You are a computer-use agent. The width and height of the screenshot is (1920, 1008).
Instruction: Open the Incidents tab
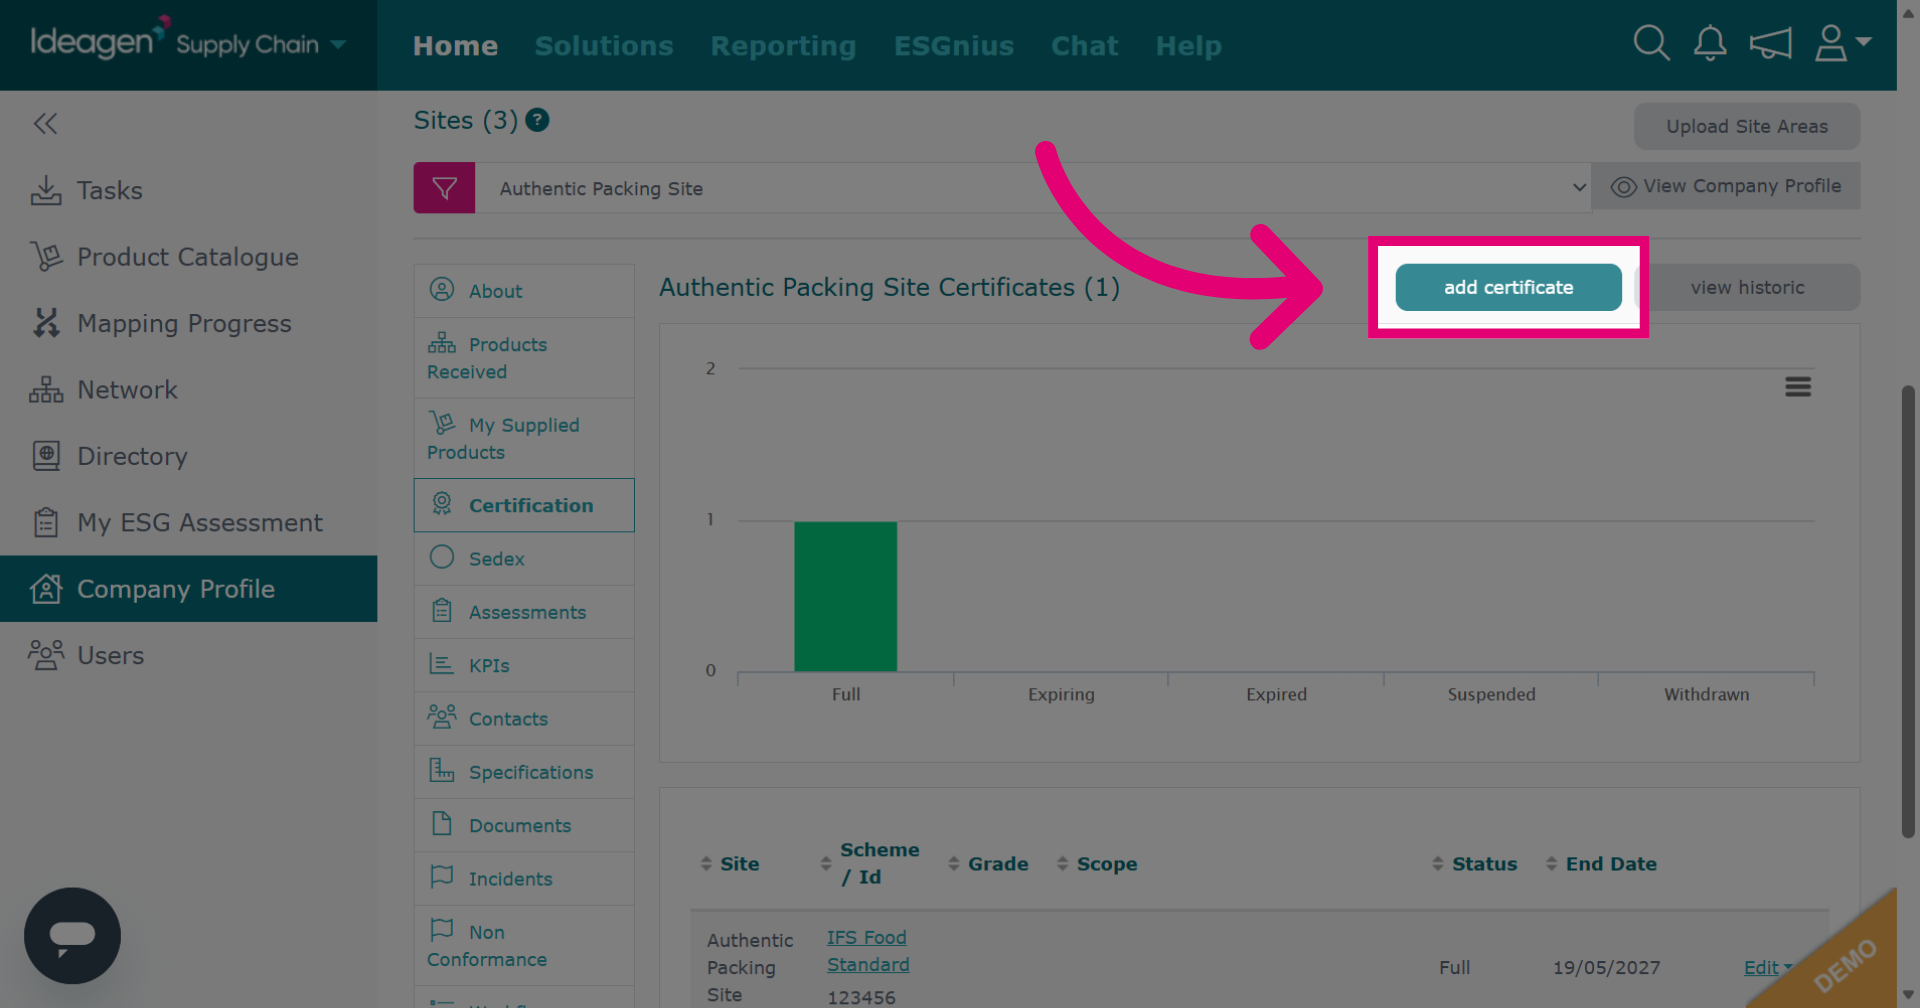click(x=524, y=878)
